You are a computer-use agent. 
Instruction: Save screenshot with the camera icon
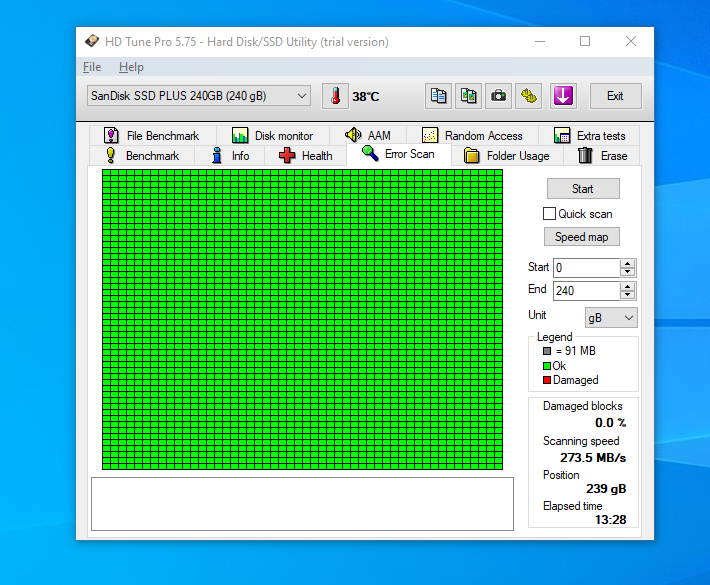499,96
